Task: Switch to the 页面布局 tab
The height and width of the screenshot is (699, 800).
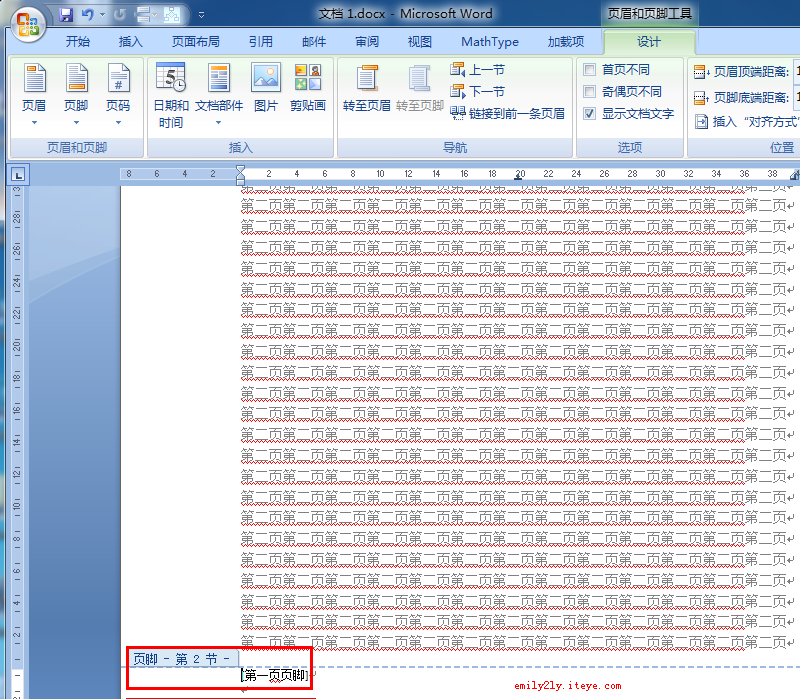Action: pyautogui.click(x=195, y=41)
